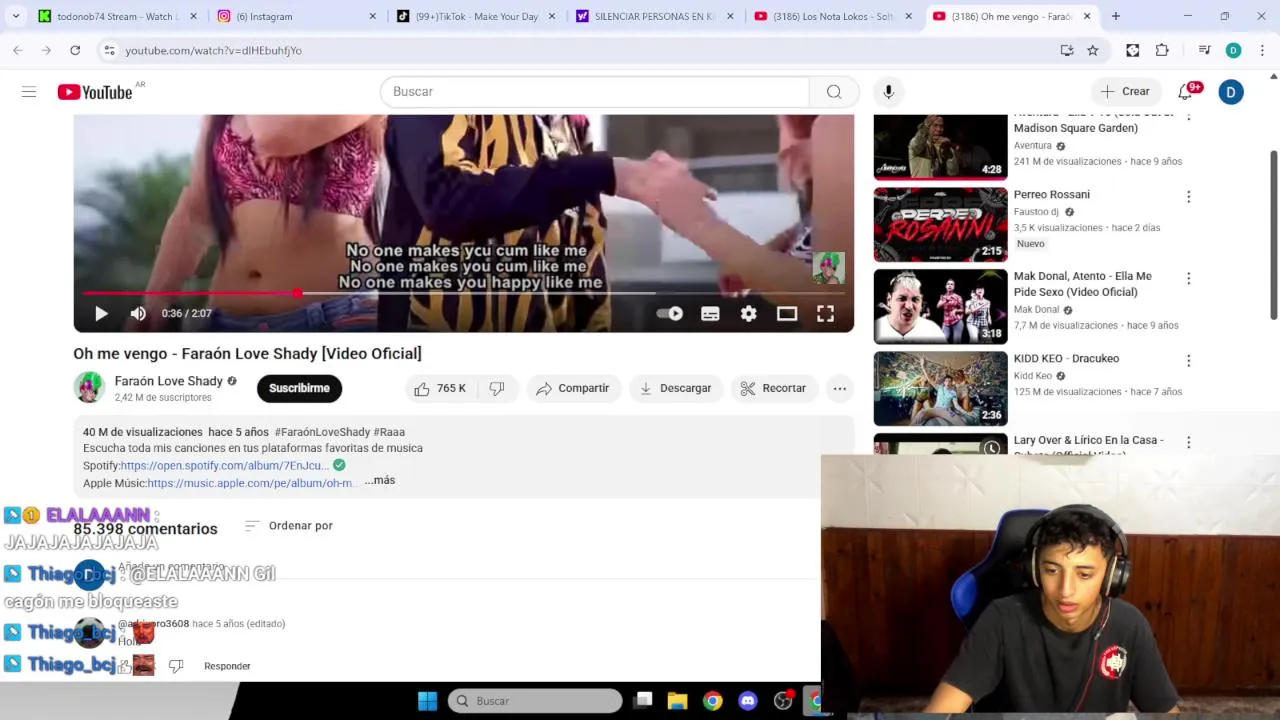
Task: Start voice search with microphone icon
Action: (x=888, y=92)
